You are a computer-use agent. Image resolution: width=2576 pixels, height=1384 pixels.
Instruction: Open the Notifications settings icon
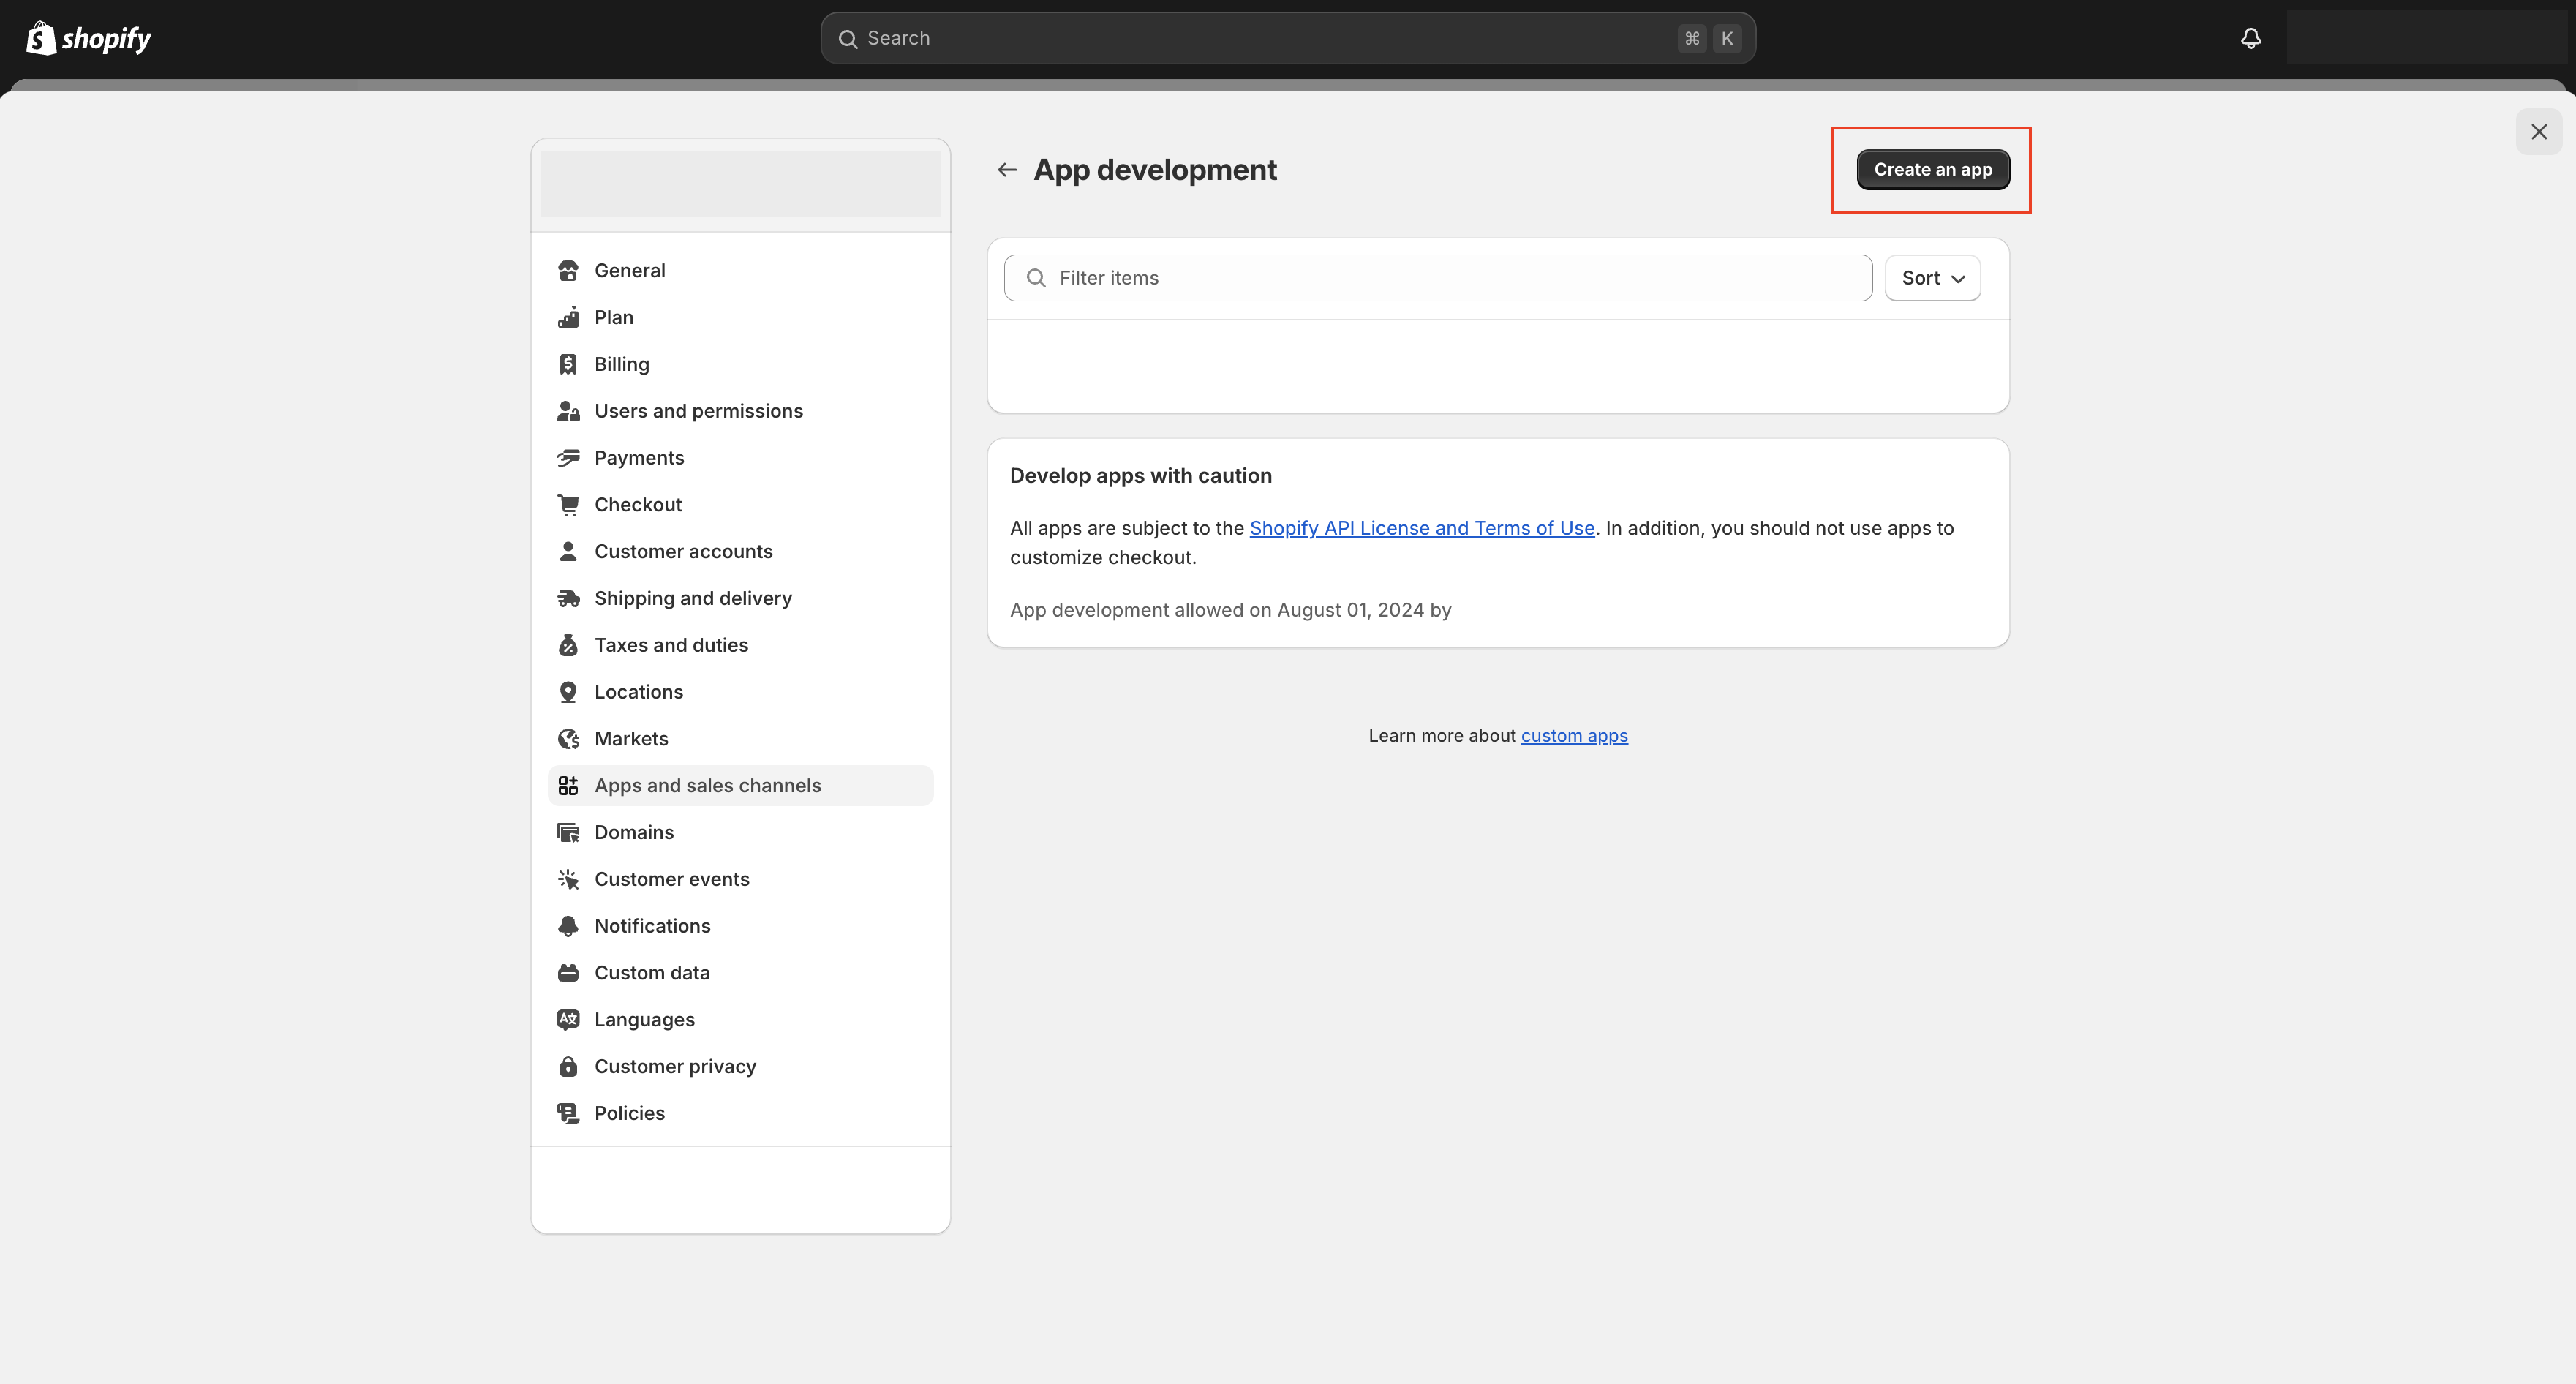(569, 925)
